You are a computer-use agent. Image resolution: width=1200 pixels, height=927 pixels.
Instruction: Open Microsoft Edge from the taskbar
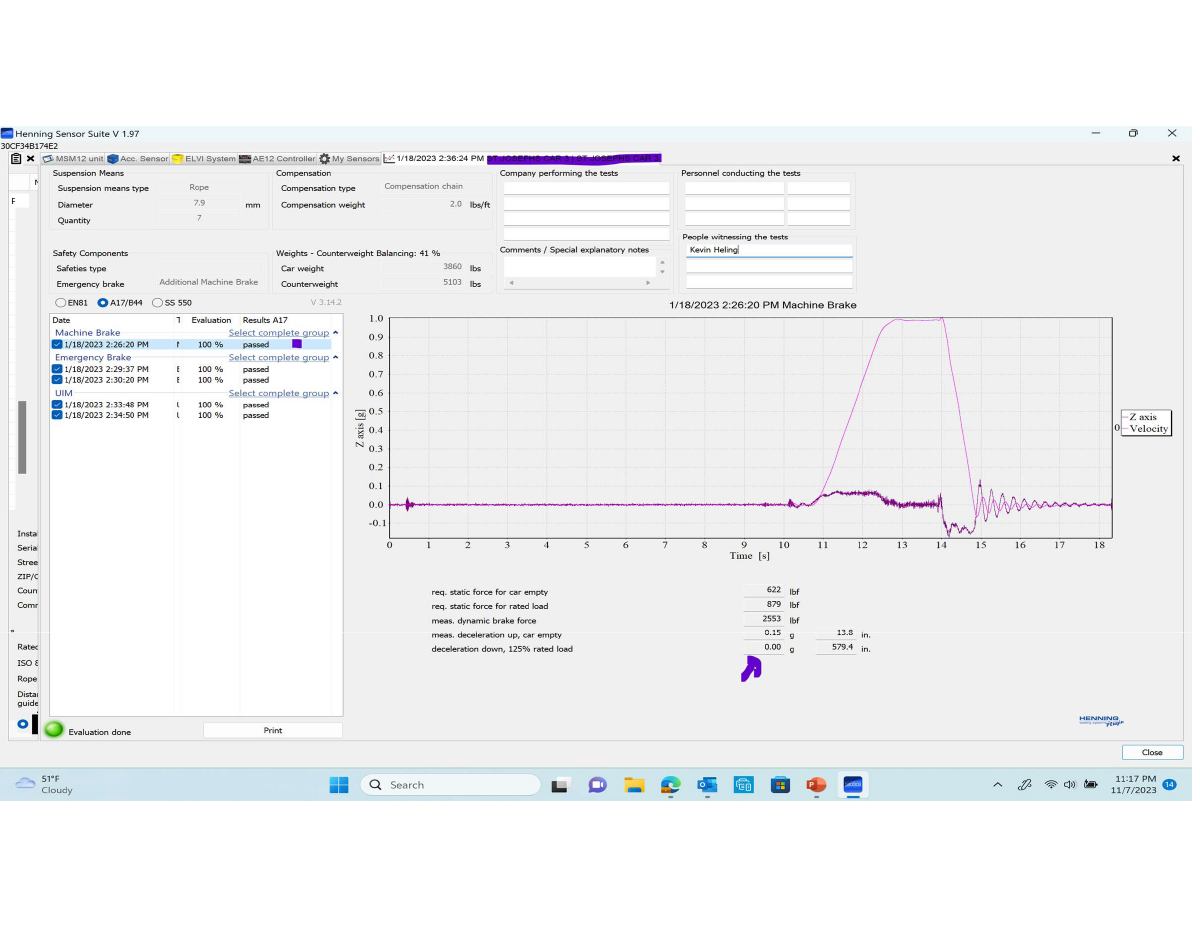(671, 785)
